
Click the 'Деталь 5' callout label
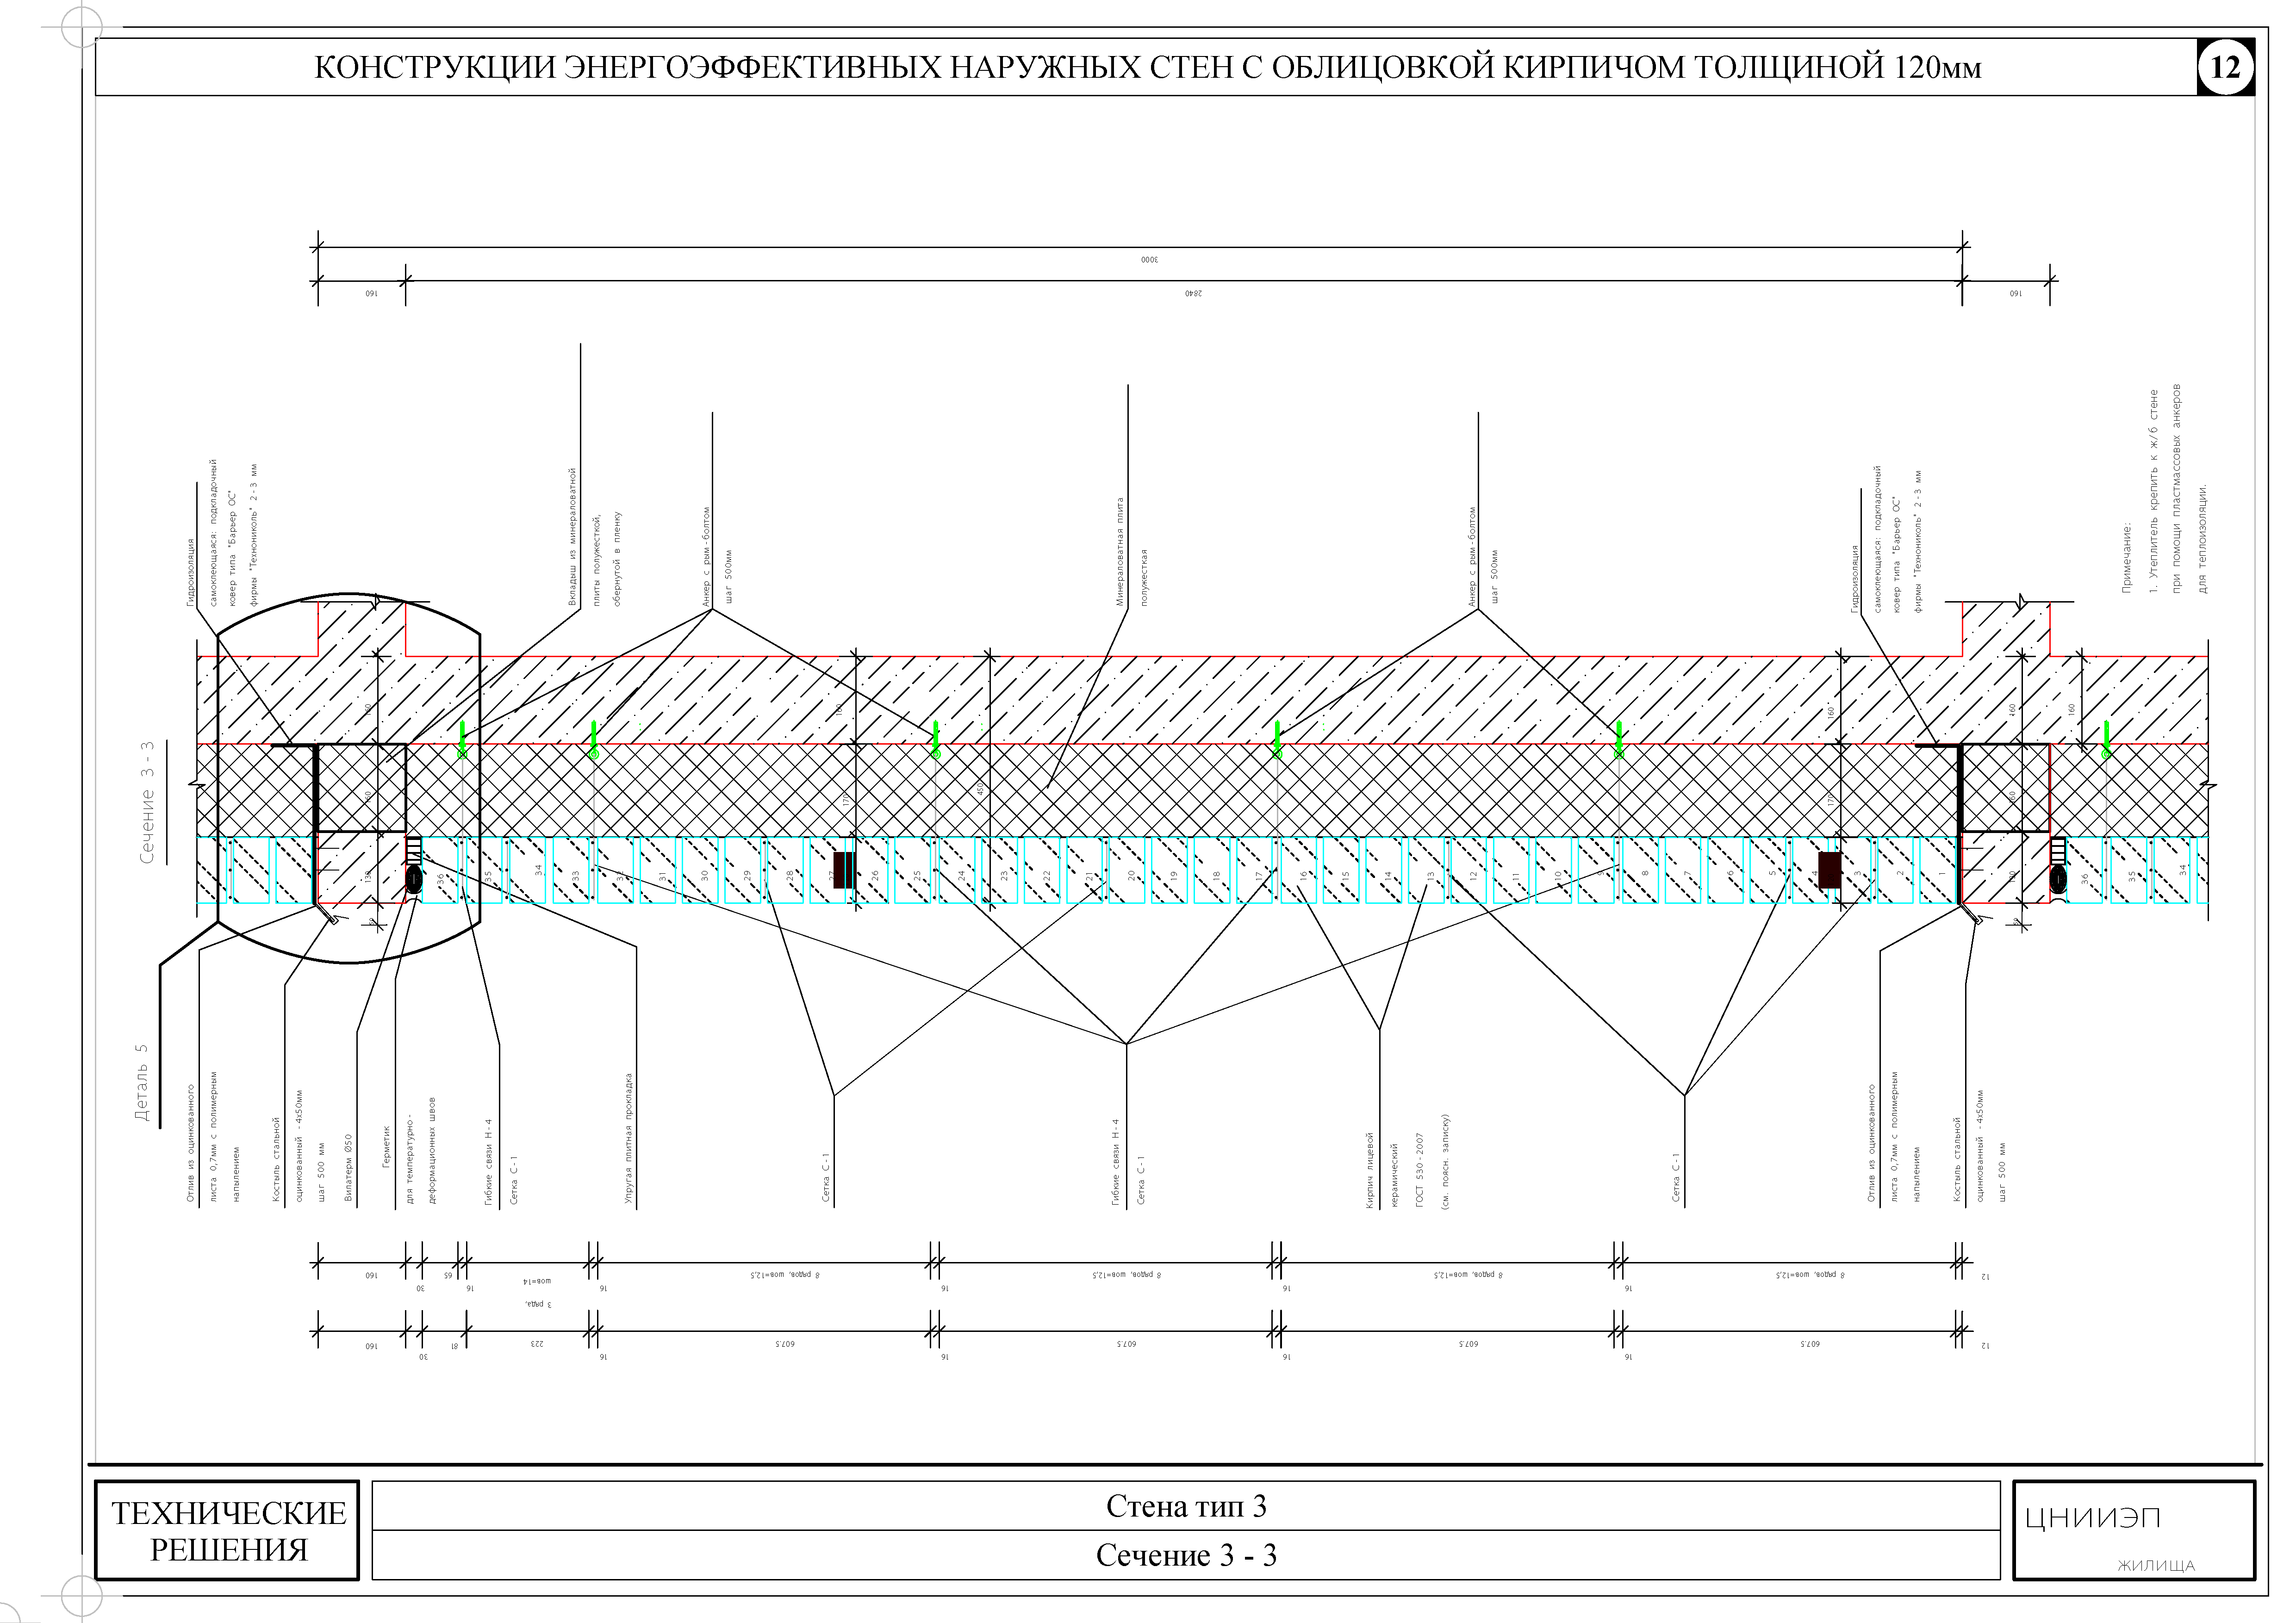coord(141,1083)
